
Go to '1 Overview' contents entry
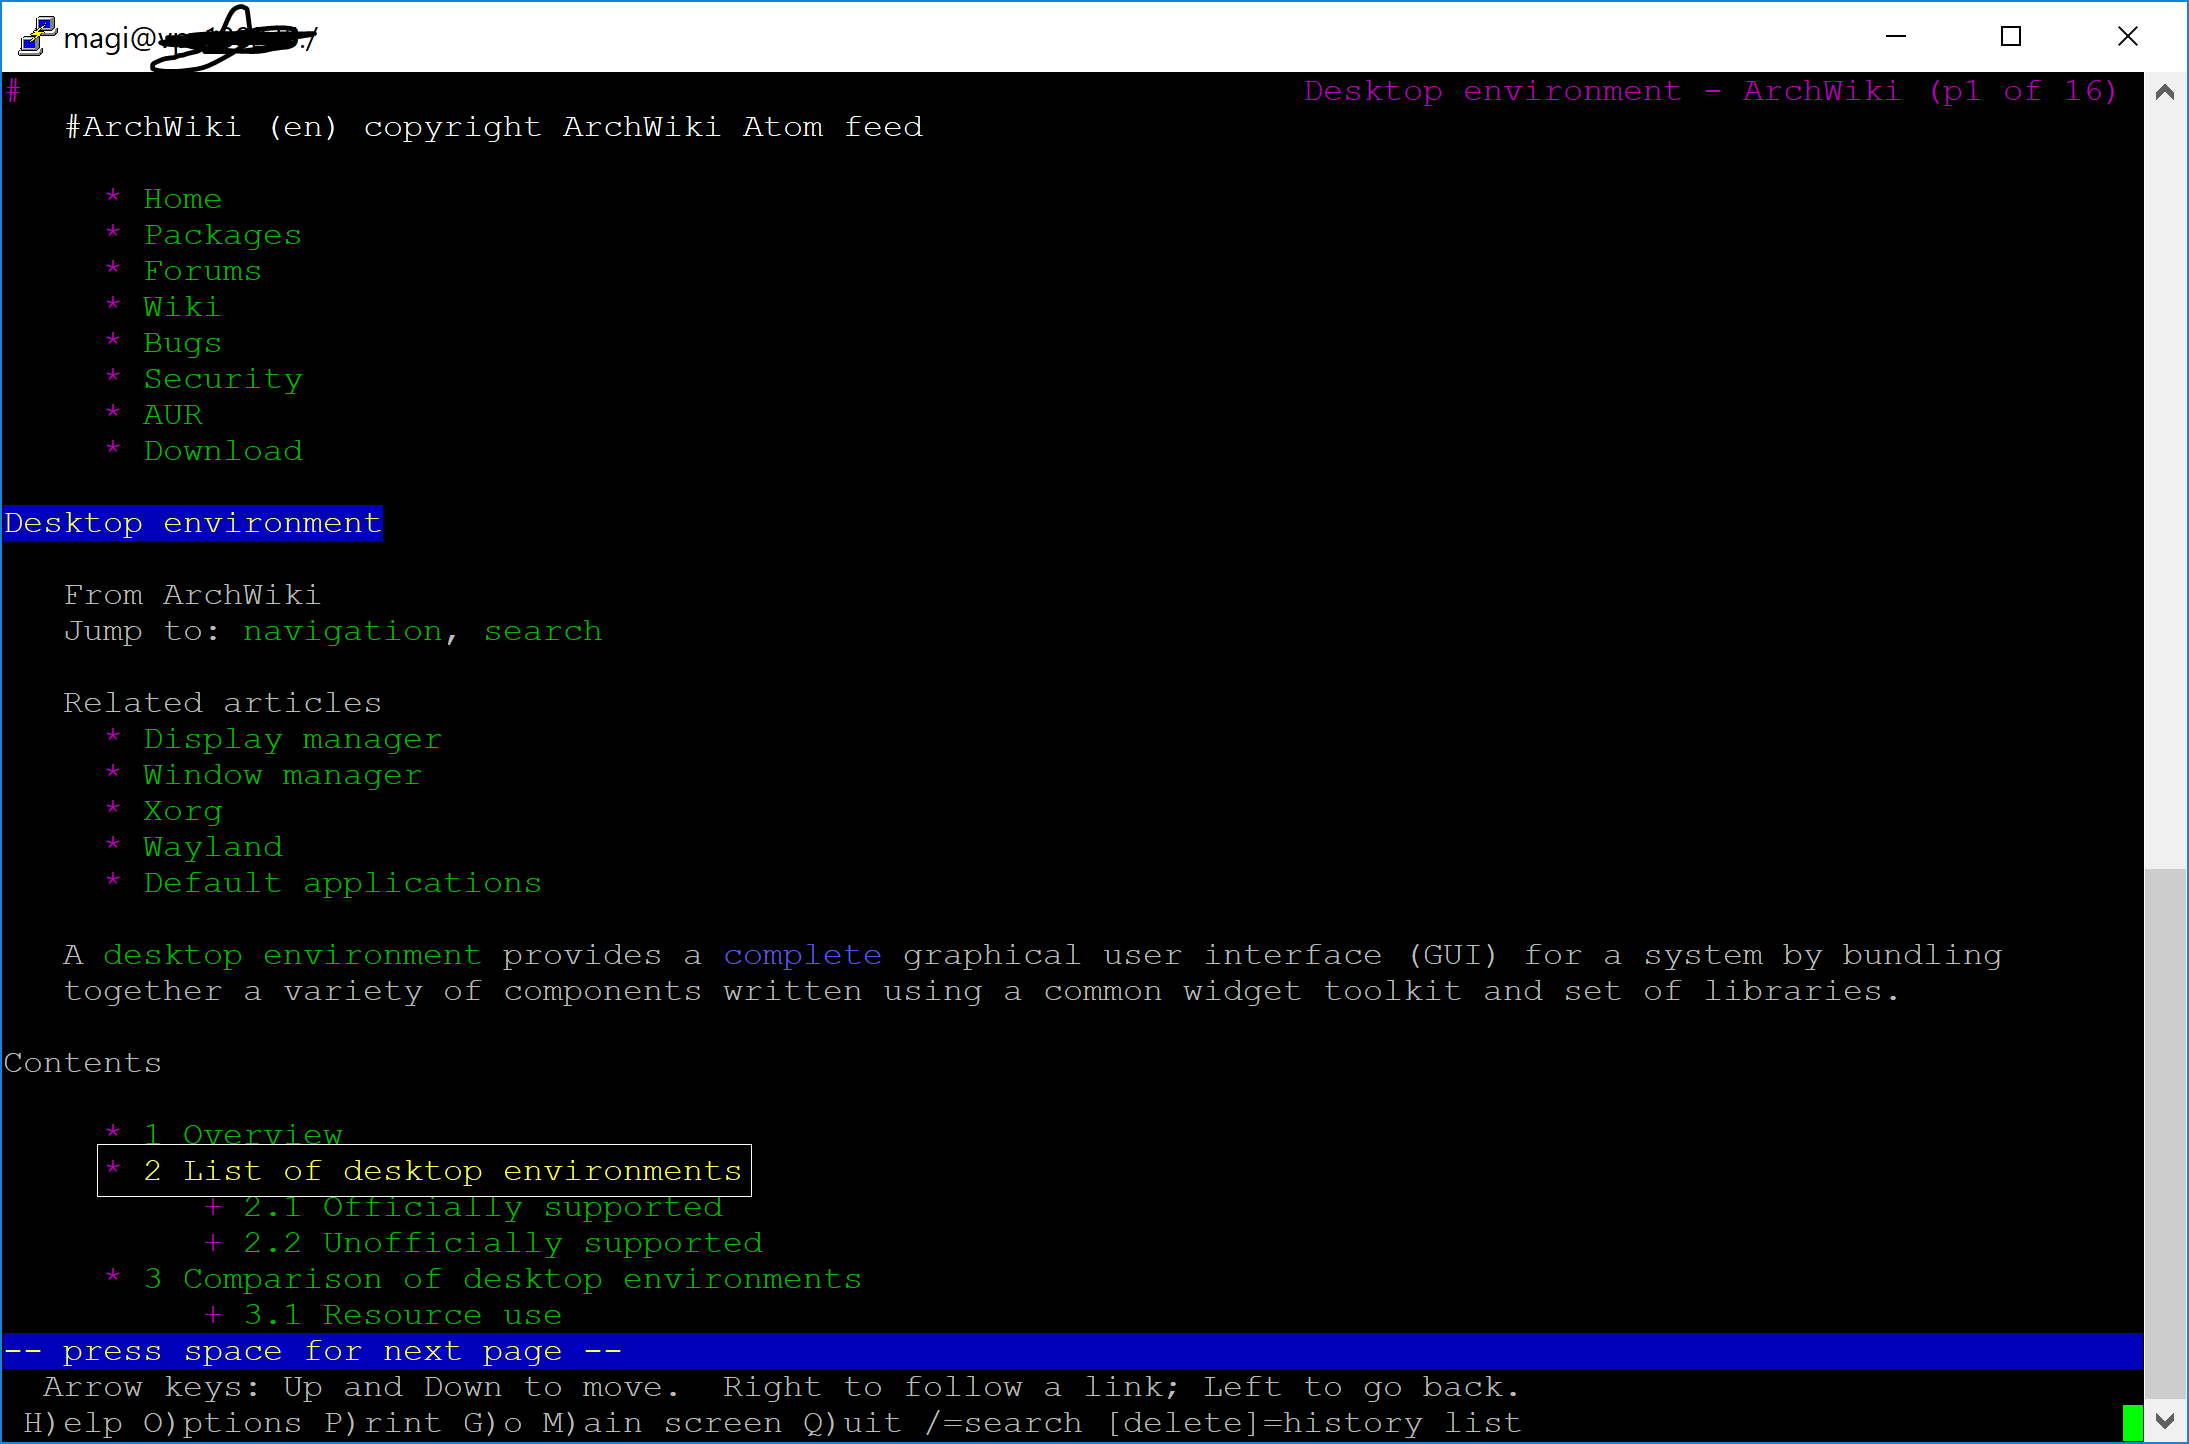[243, 1134]
